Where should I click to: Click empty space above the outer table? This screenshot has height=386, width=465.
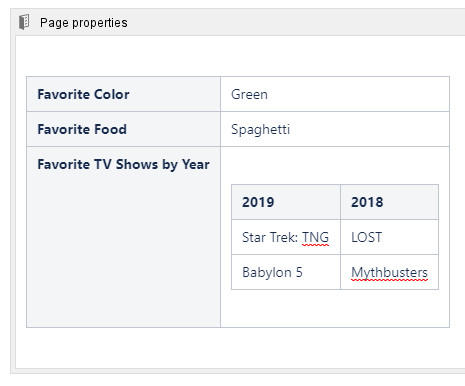(x=240, y=56)
